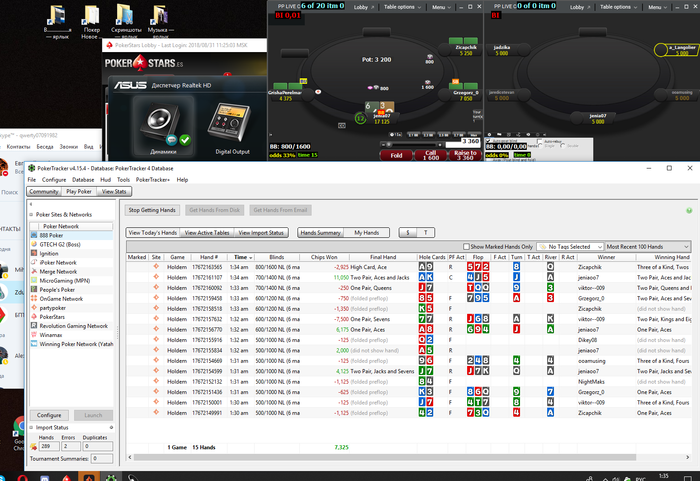This screenshot has width=700, height=481.
Task: Click Call 1 600 button
Action: [x=430, y=155]
